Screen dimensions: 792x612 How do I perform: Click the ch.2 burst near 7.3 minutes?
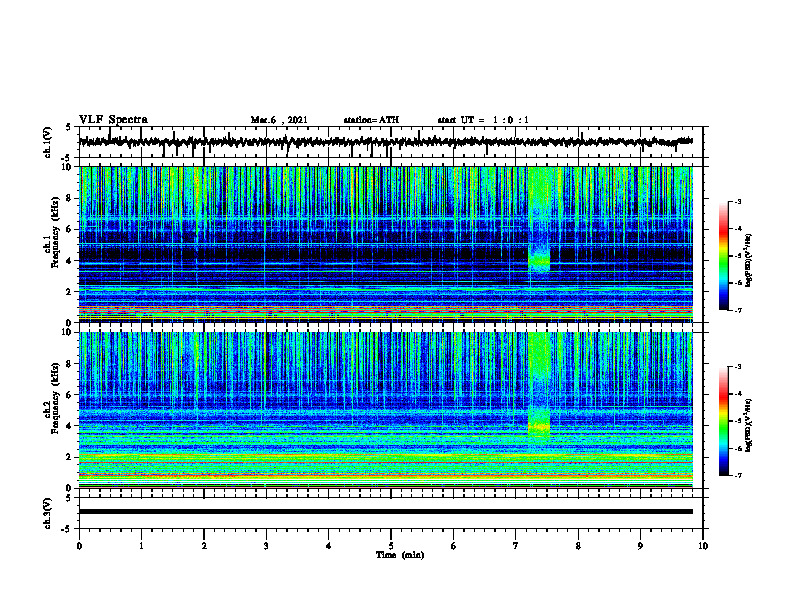pyautogui.click(x=539, y=428)
